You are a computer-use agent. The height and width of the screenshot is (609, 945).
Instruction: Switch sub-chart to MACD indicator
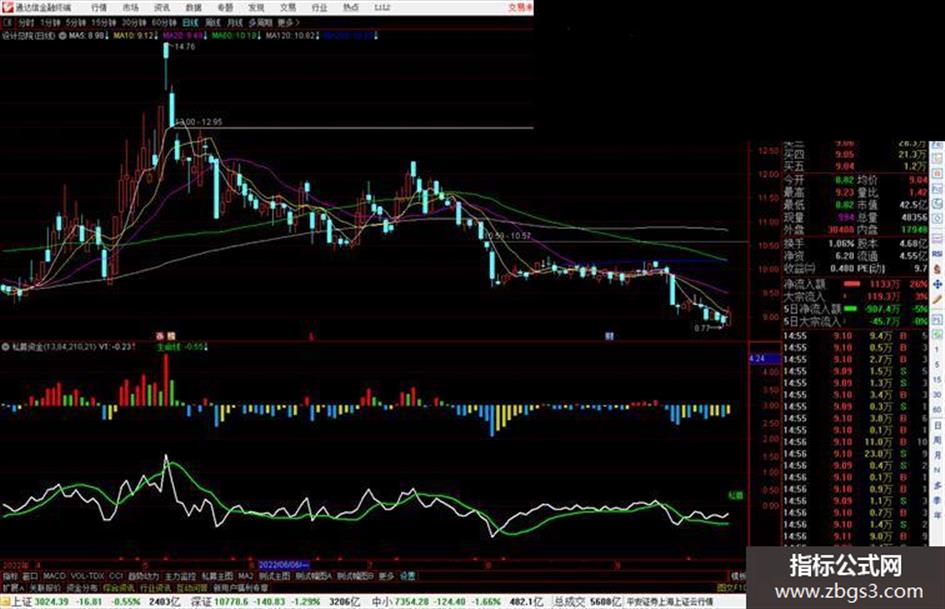tap(54, 576)
